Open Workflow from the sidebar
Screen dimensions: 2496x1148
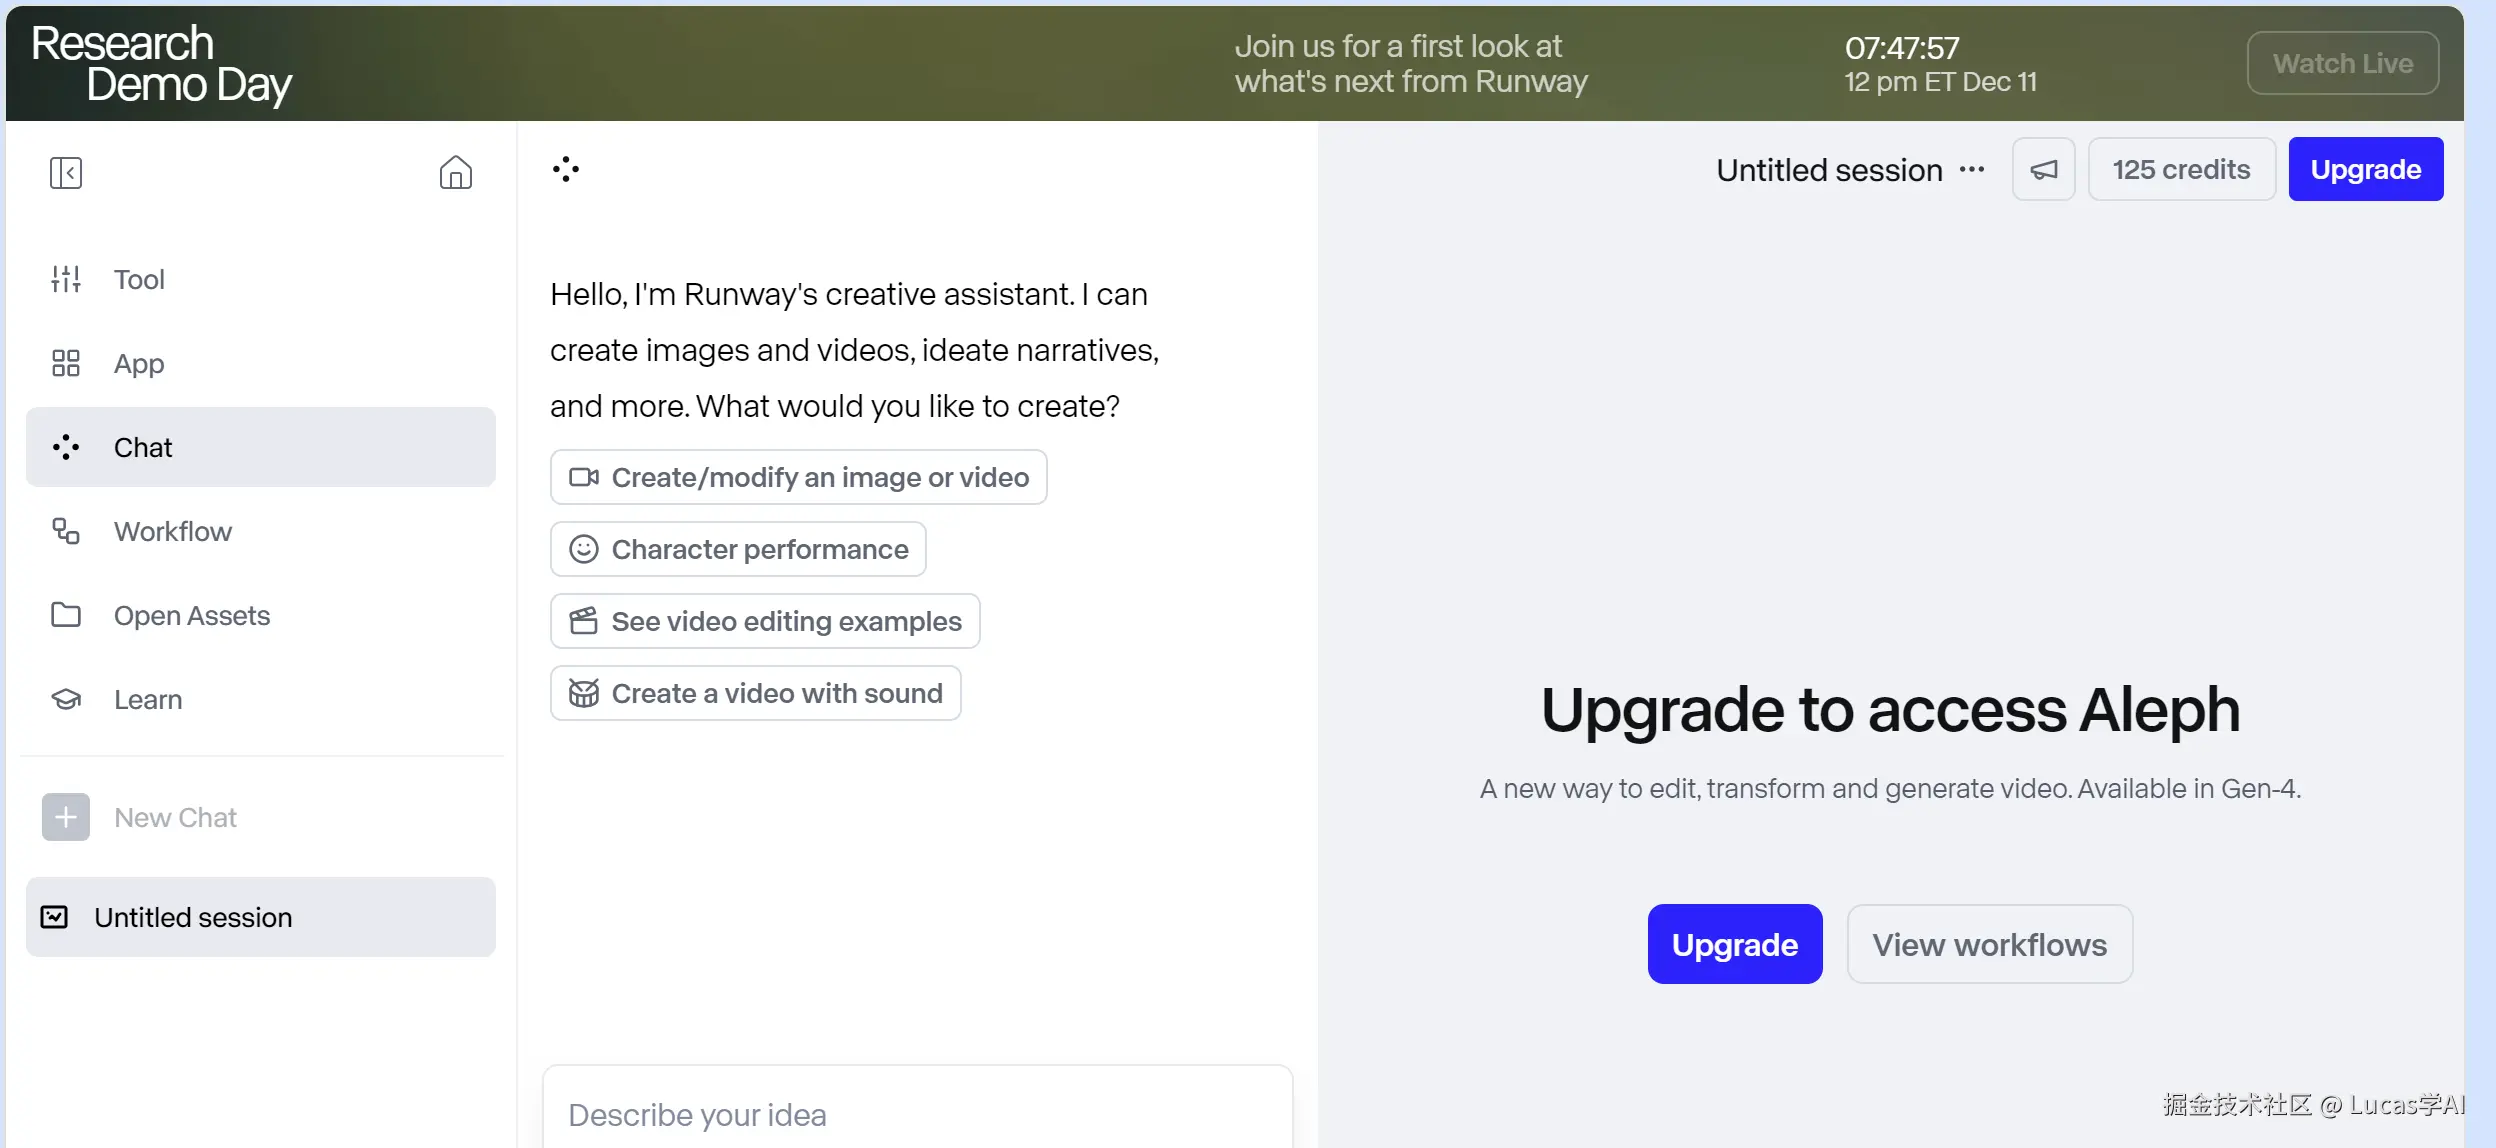[x=172, y=531]
